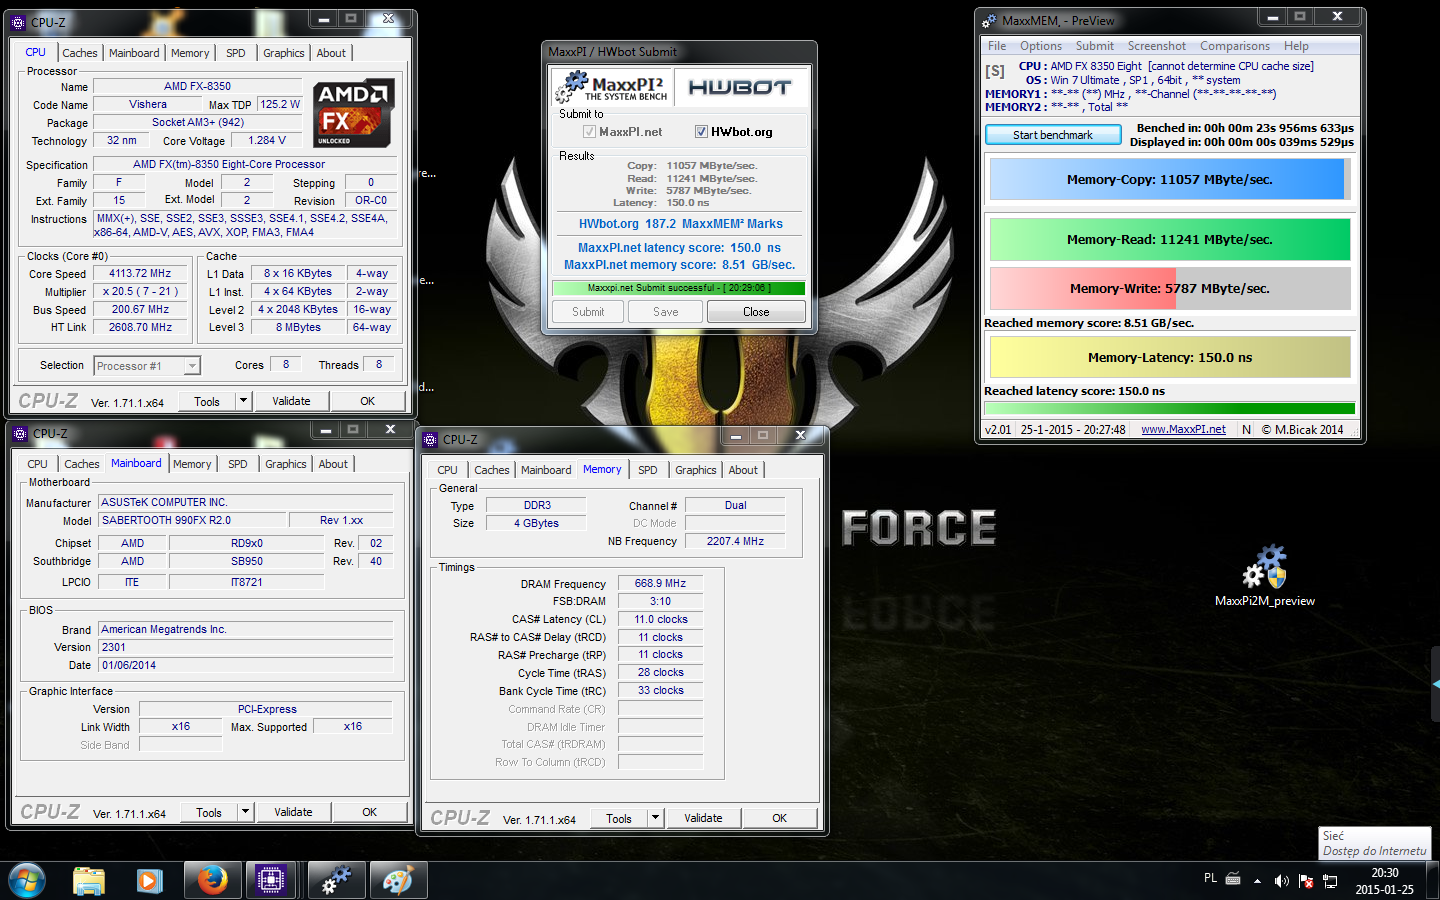Click the Memory-Write 5787 MByte/sec bar
The image size is (1440, 900).
(1170, 288)
